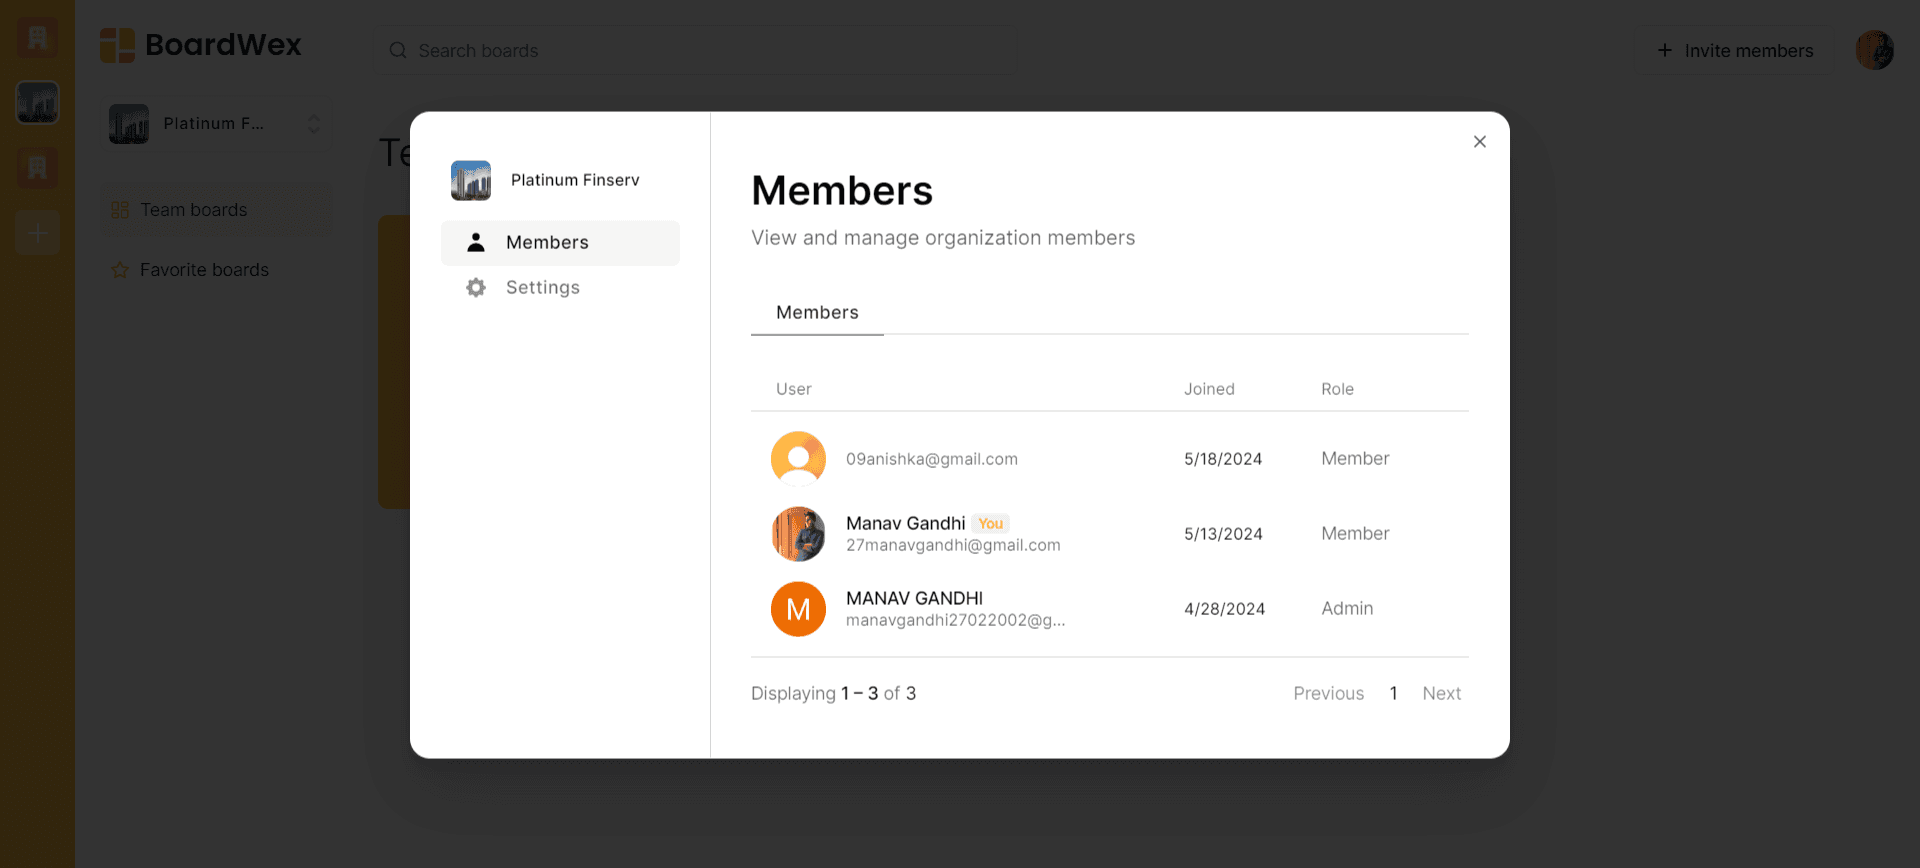Click the 09anishka@gmail.com avatar

tap(798, 459)
